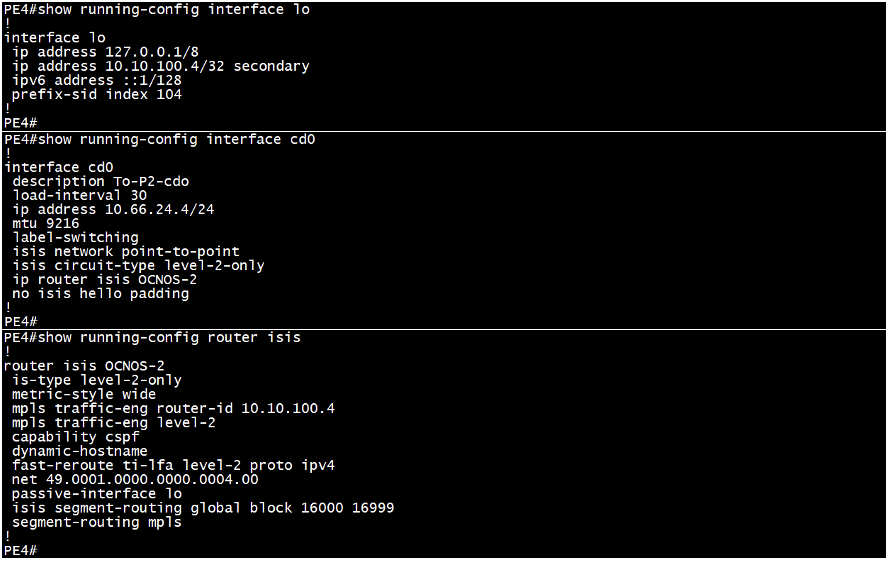The height and width of the screenshot is (564, 890).
Task: Click the mpls traffic-eng router-id 10.10.100.4 line
Action: pos(173,409)
